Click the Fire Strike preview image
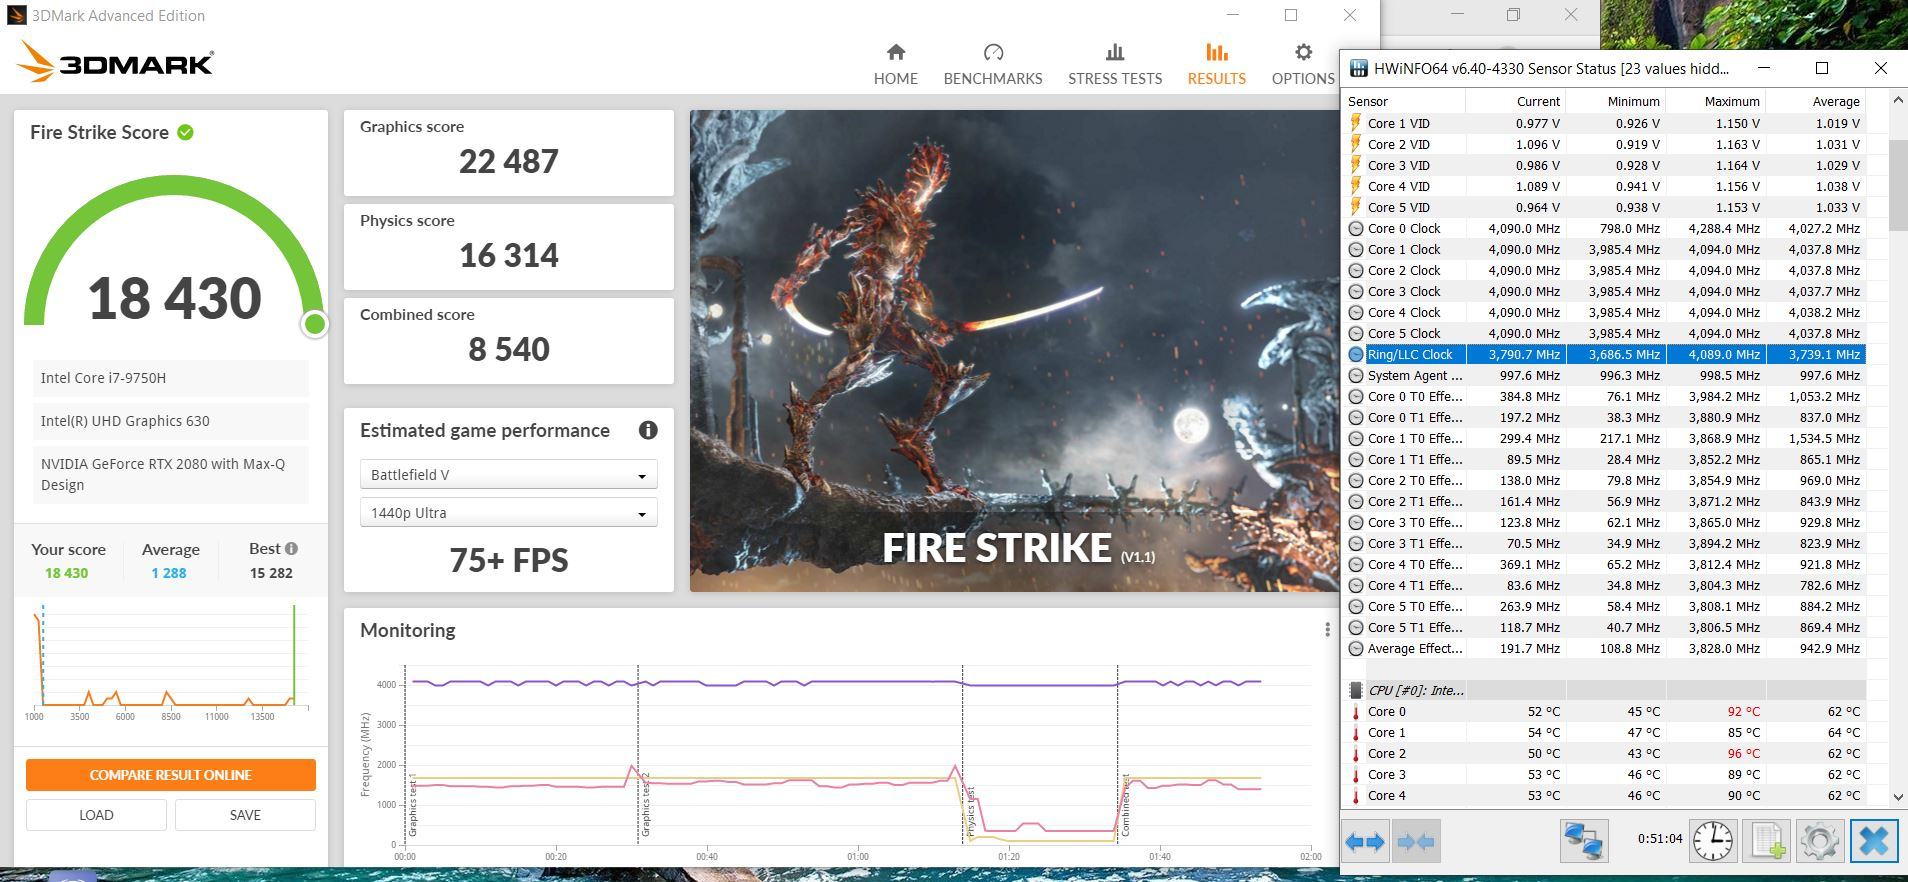Screen dimensions: 1908x882 click(x=1014, y=350)
